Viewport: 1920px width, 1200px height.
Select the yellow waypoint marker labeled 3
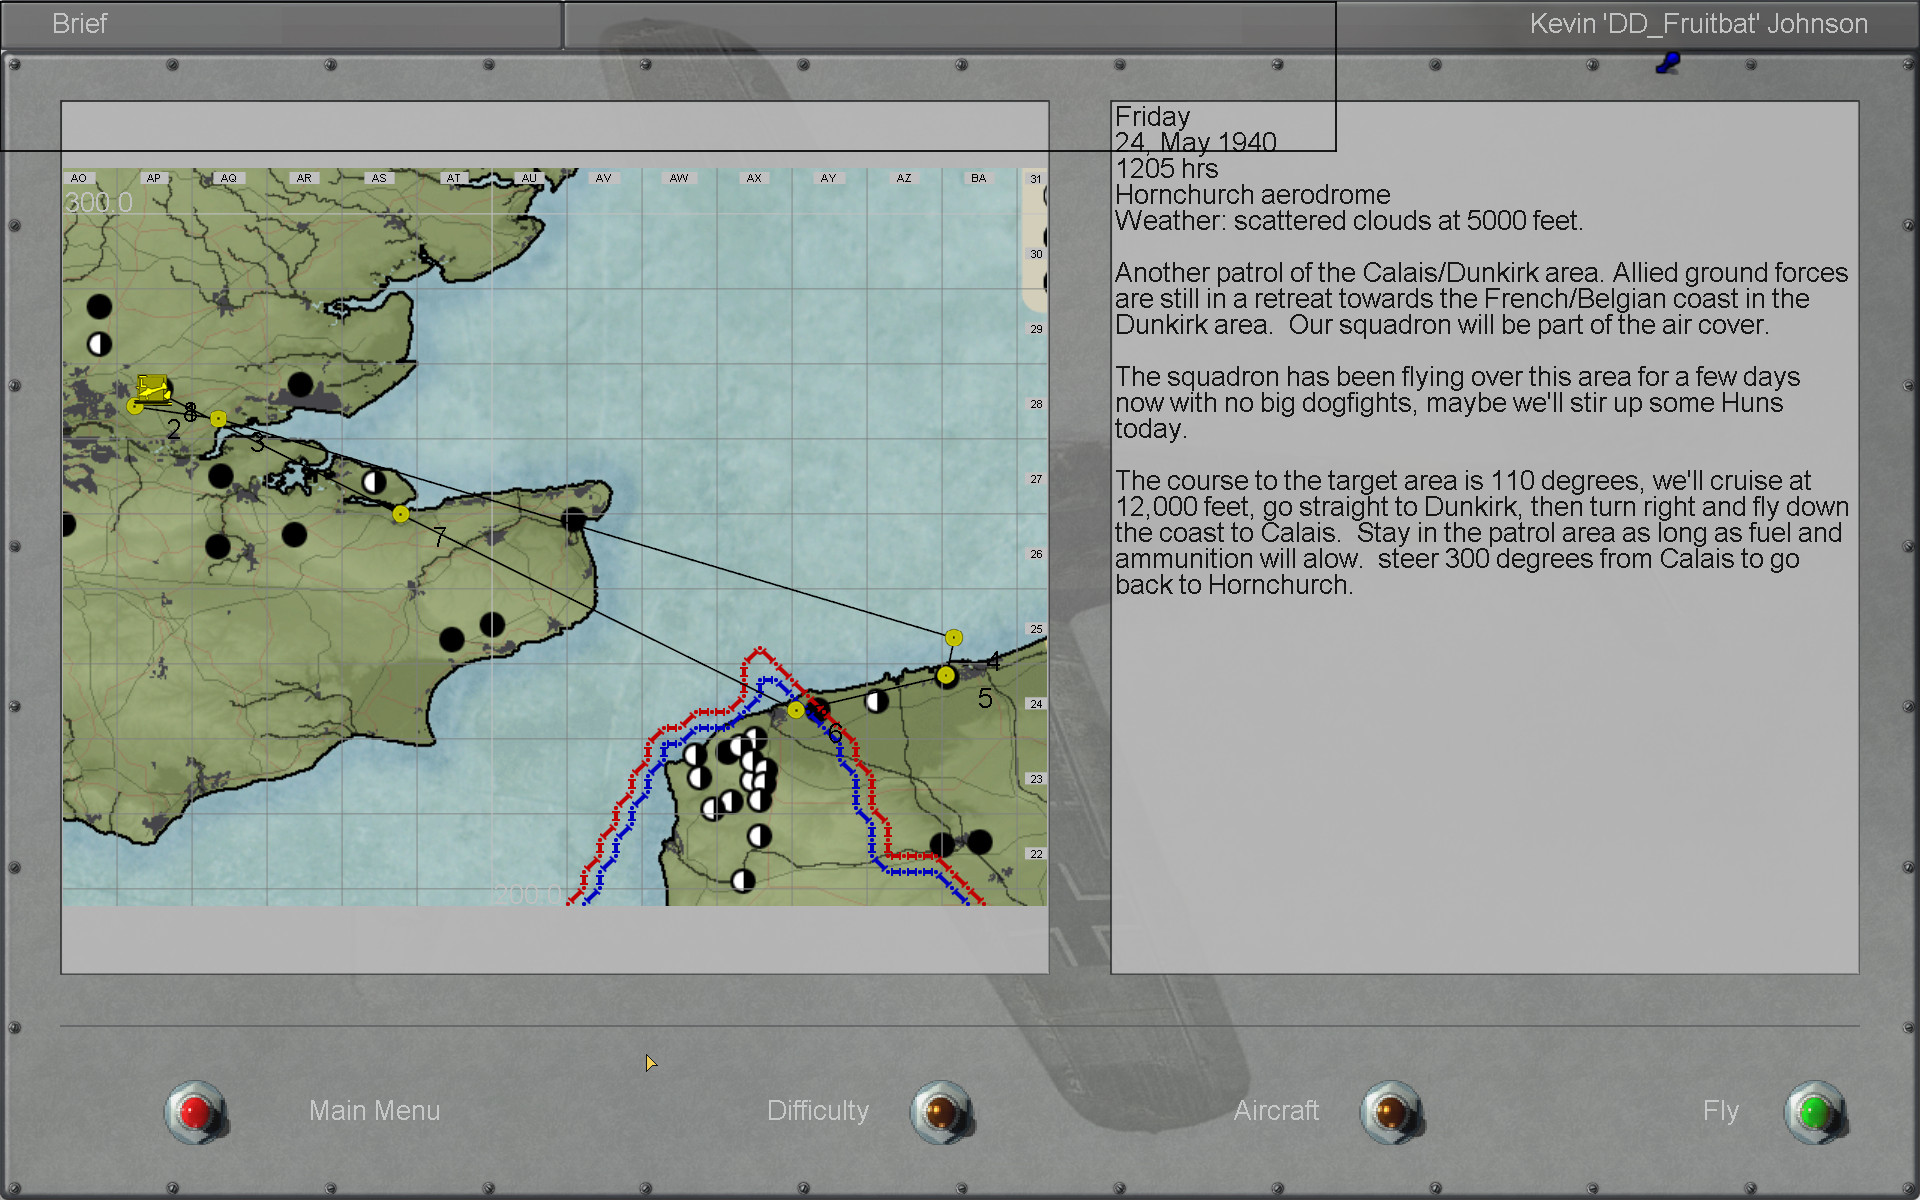click(218, 419)
